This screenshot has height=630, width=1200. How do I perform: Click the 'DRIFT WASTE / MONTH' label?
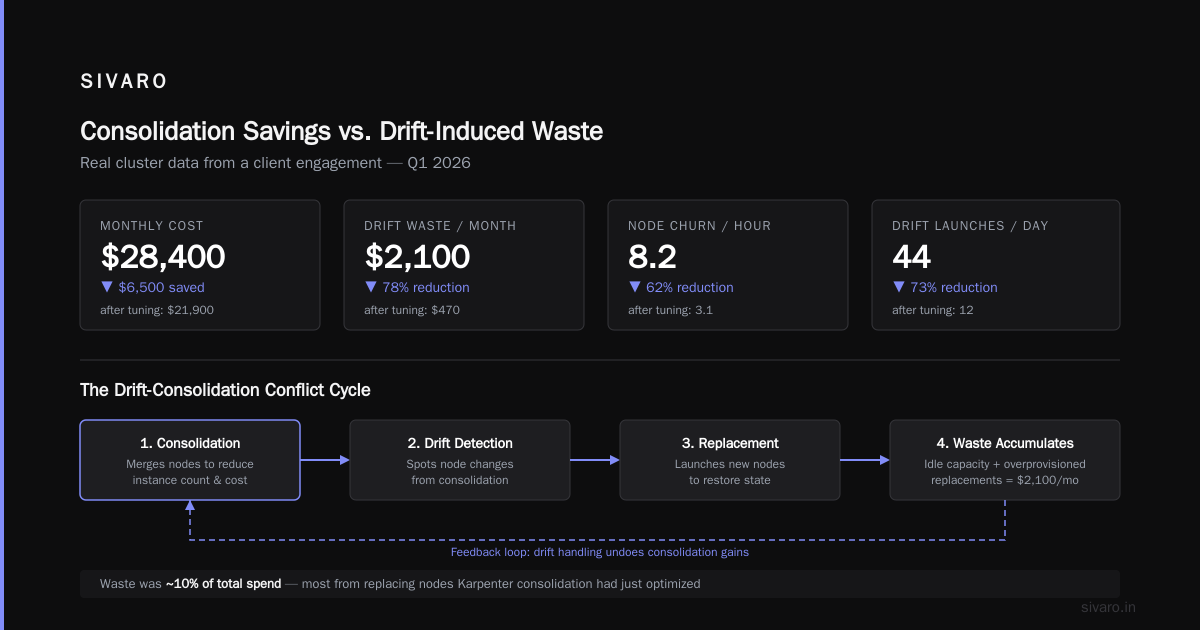click(440, 226)
